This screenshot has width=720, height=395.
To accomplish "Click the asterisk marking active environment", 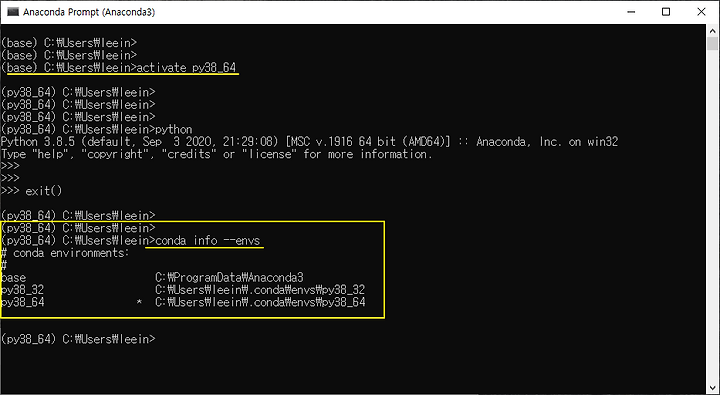I will click(139, 303).
